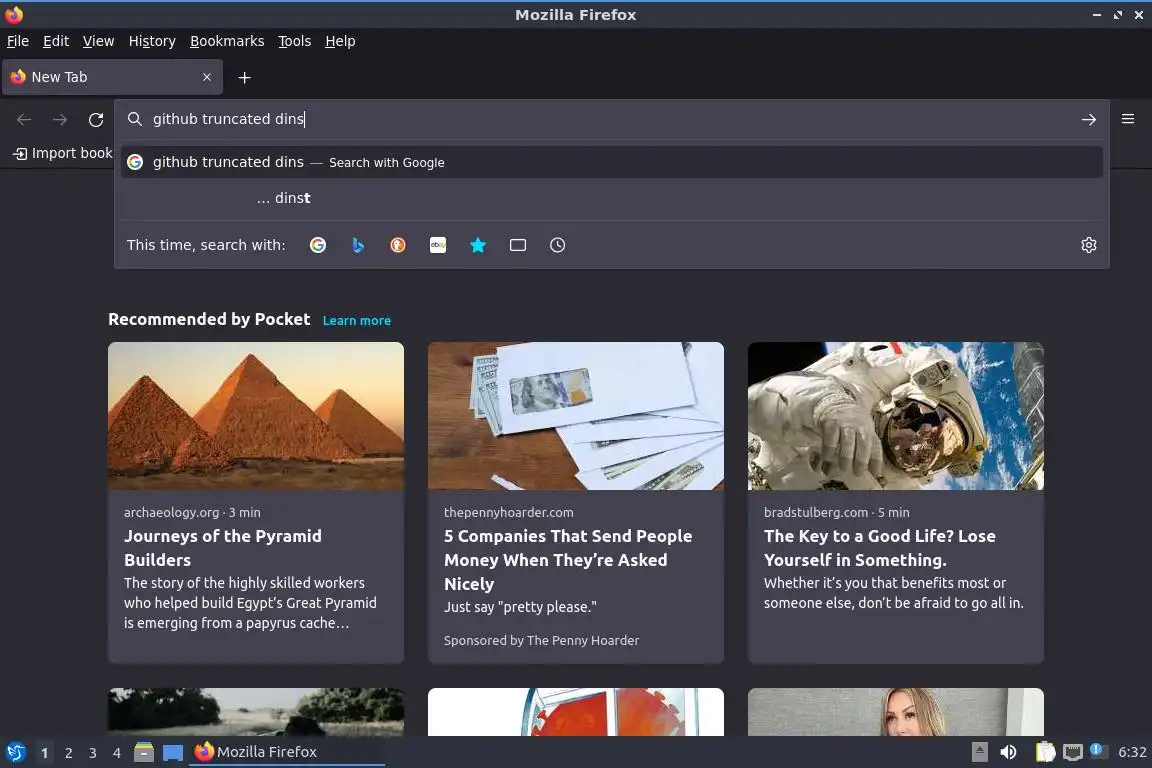Click 'This time, search with:' label

click(x=206, y=245)
